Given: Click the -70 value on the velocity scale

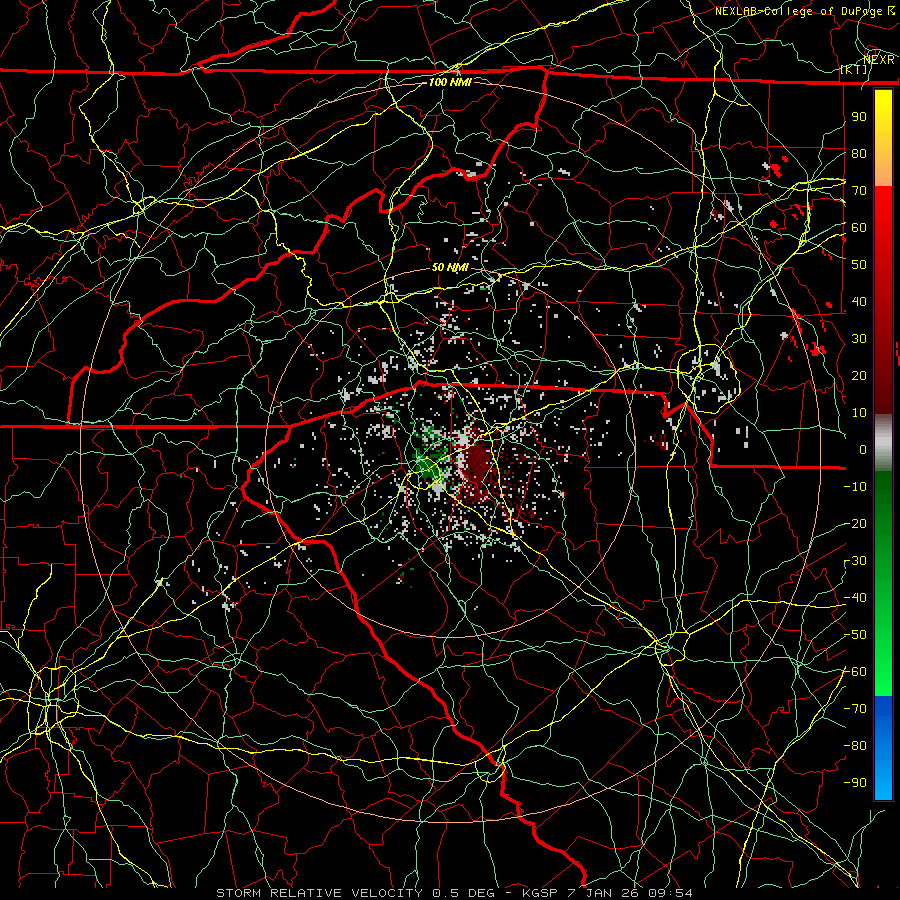Looking at the screenshot, I should (x=855, y=709).
